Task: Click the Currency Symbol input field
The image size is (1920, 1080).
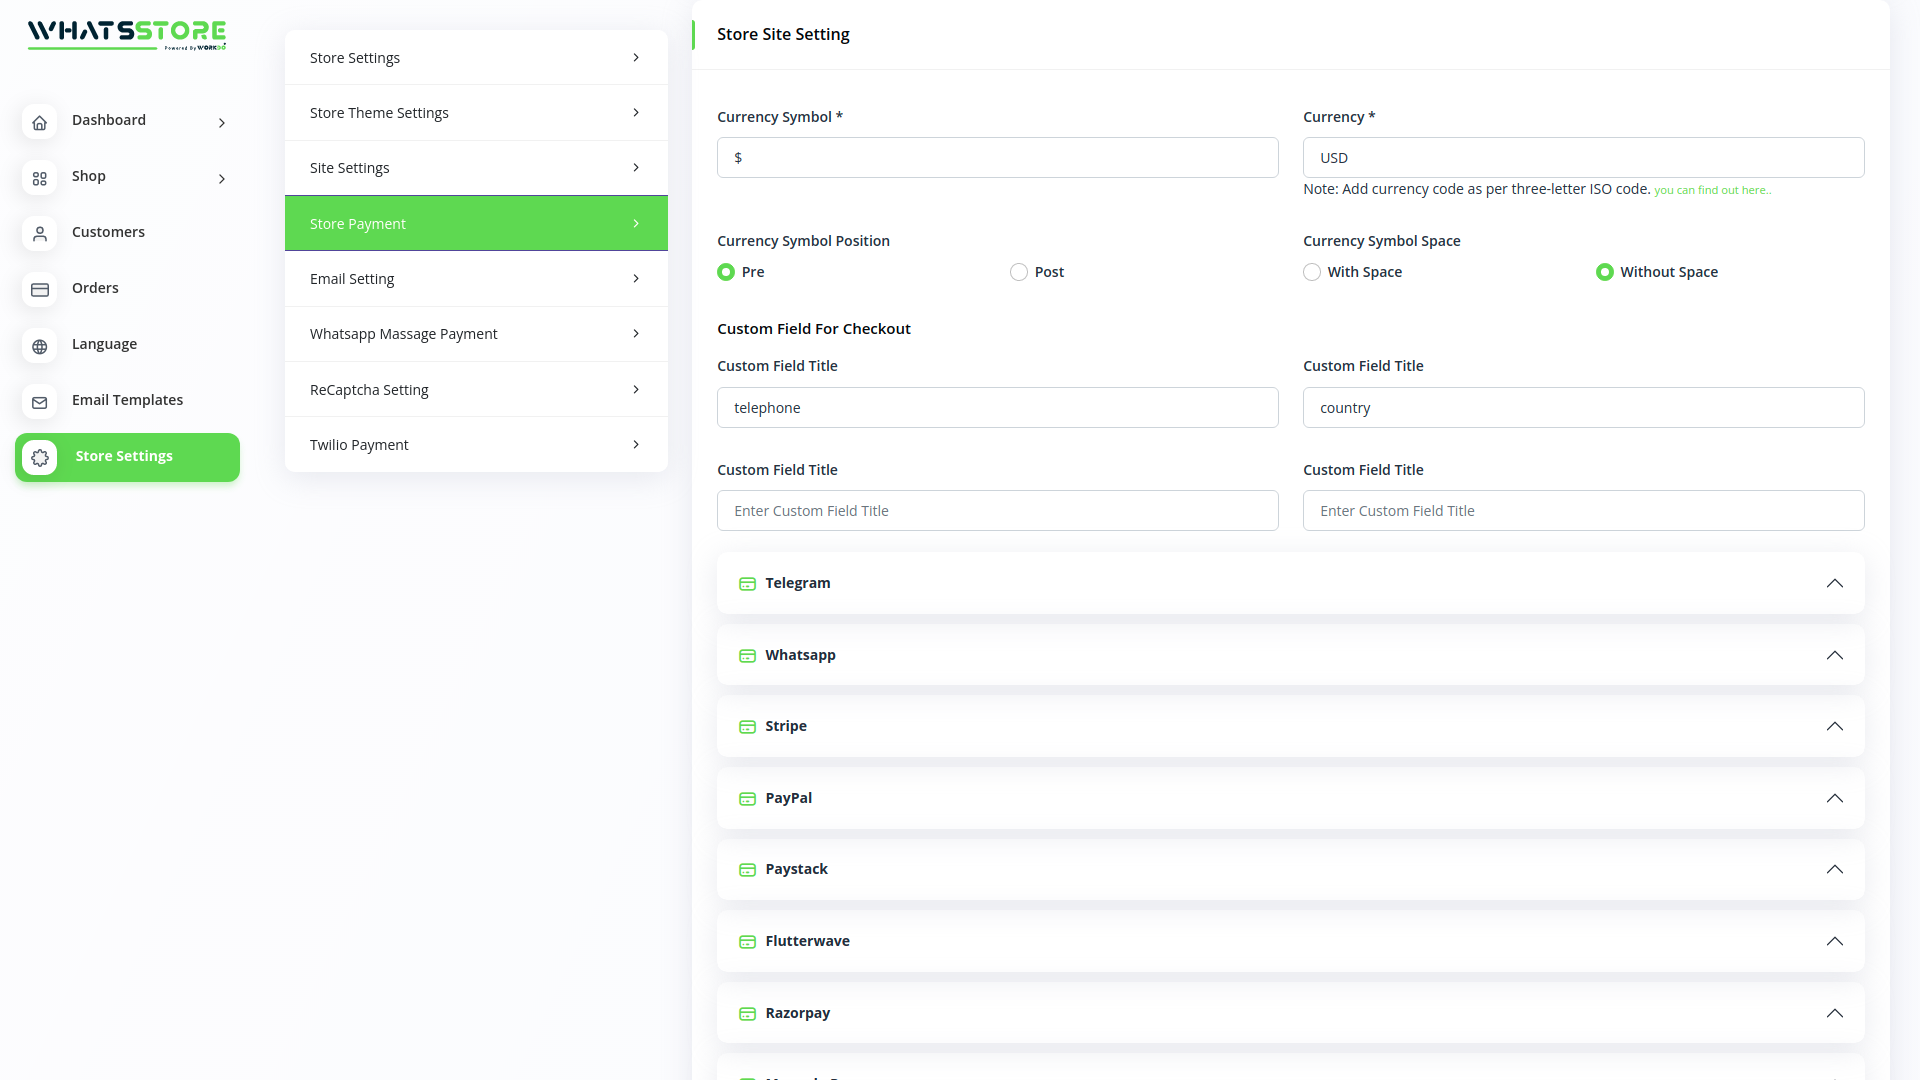Action: (x=997, y=158)
